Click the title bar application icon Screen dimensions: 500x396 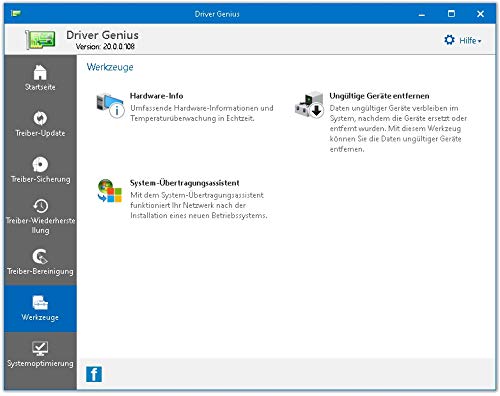[16, 13]
